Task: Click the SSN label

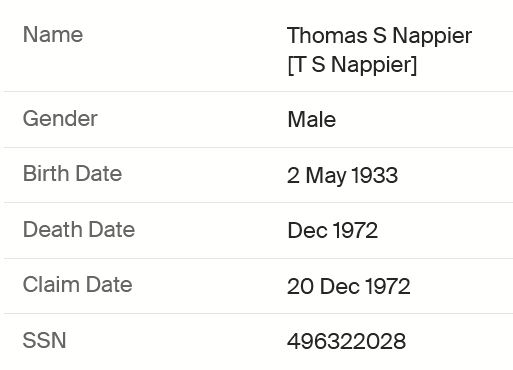Action: [x=44, y=340]
